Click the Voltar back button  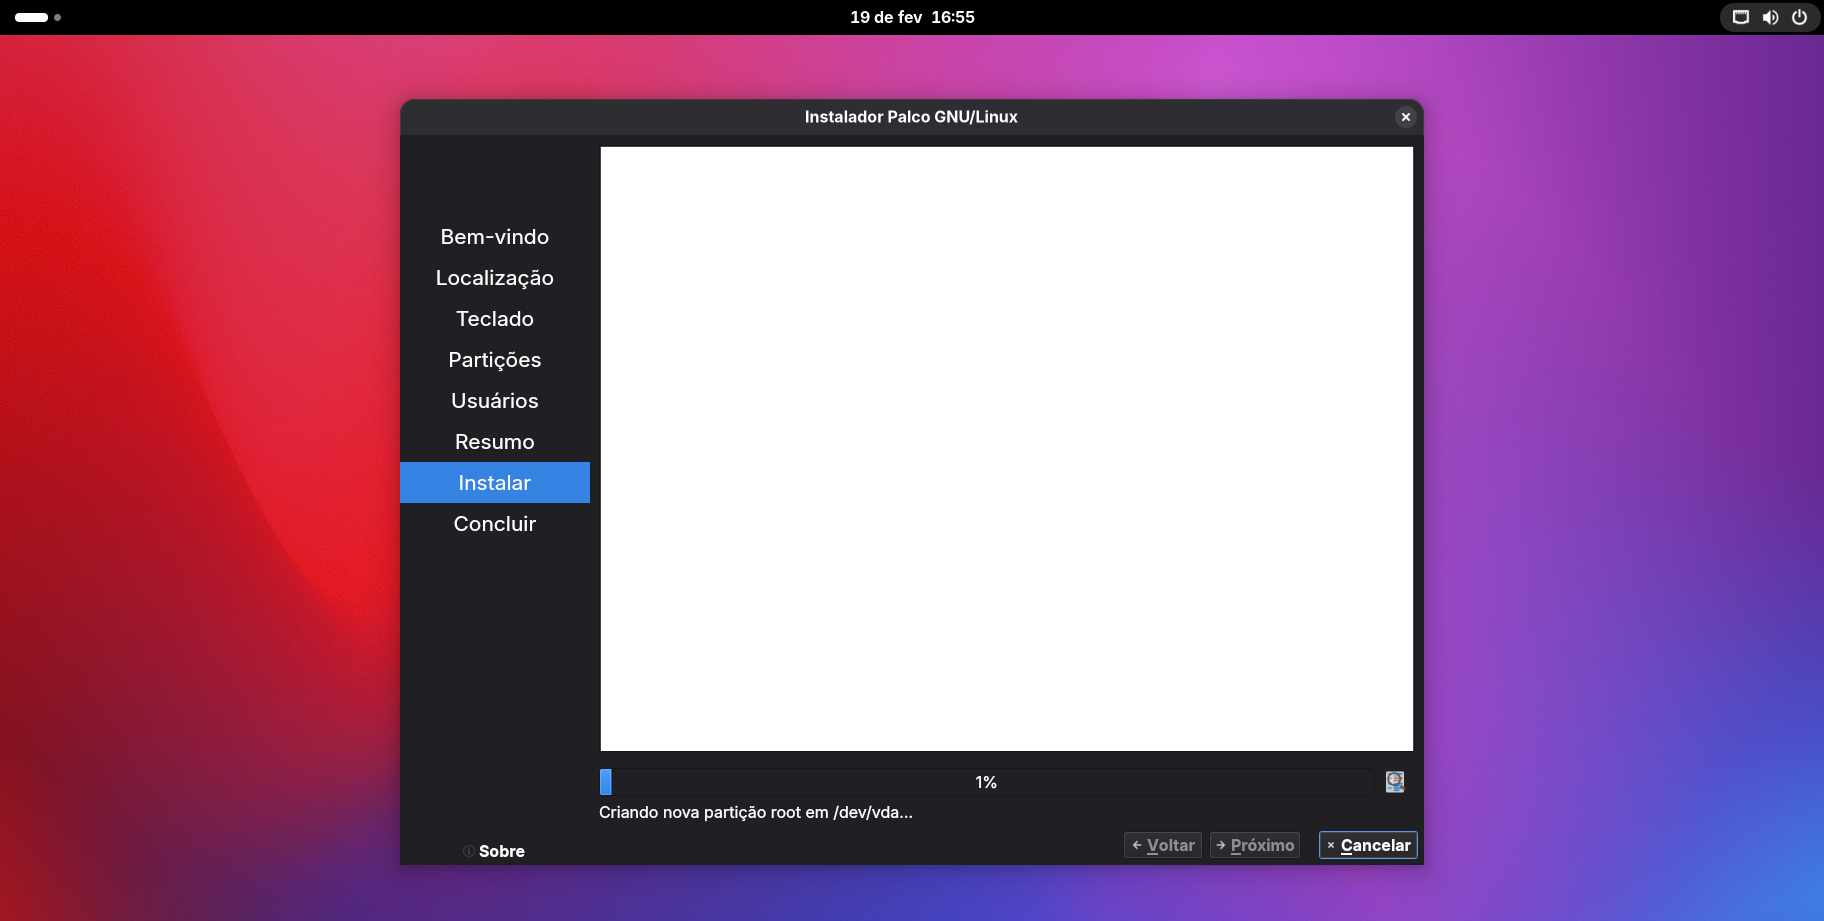point(1162,845)
